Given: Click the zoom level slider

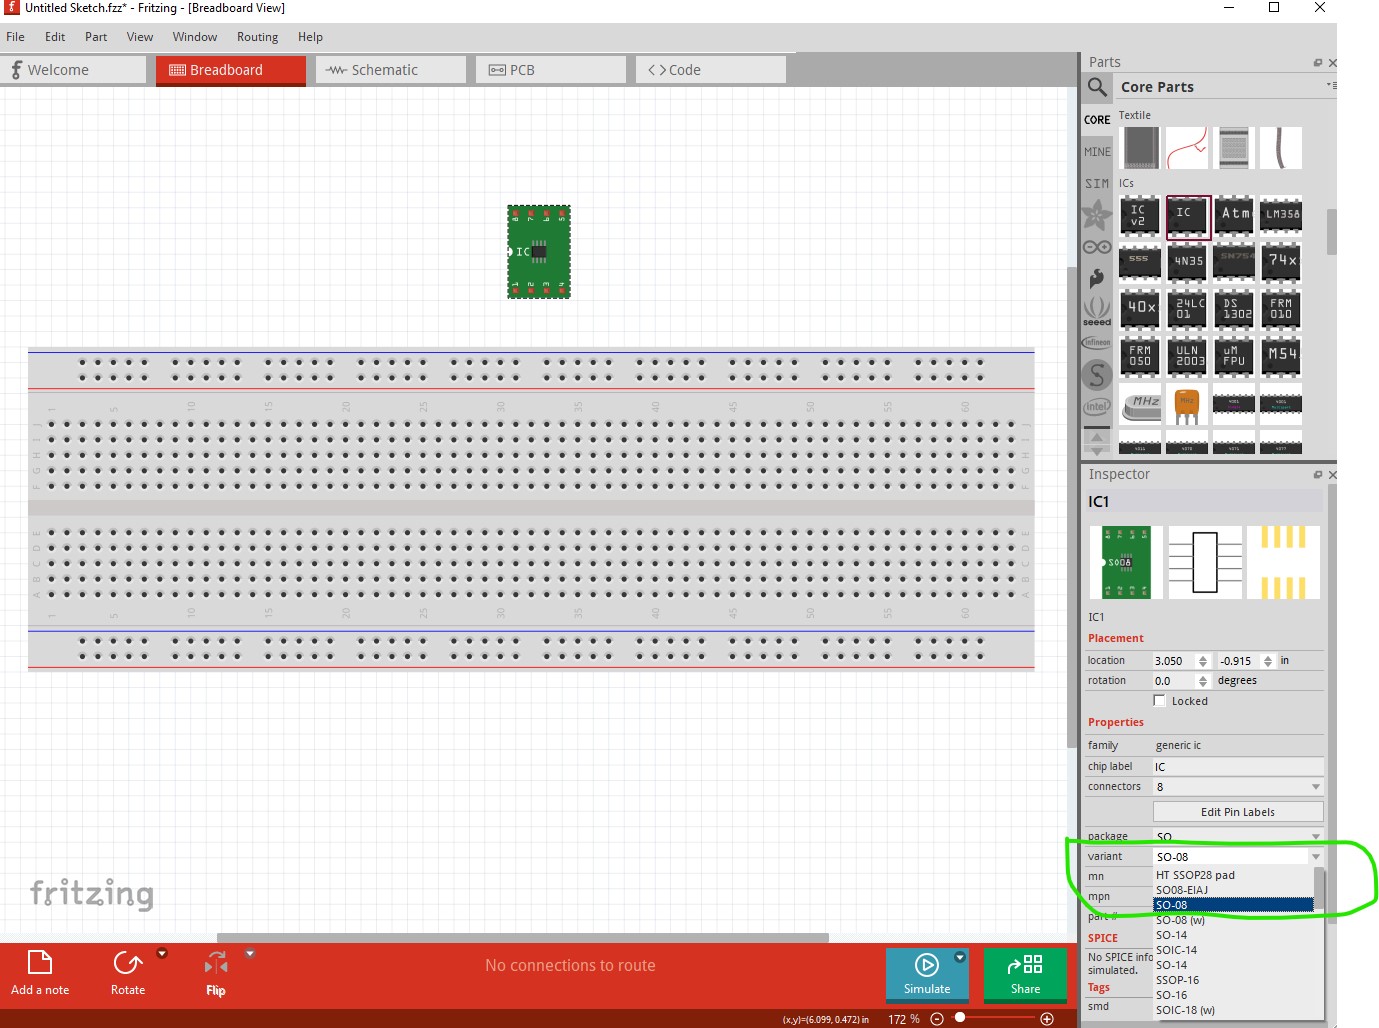Looking at the screenshot, I should (960, 1018).
